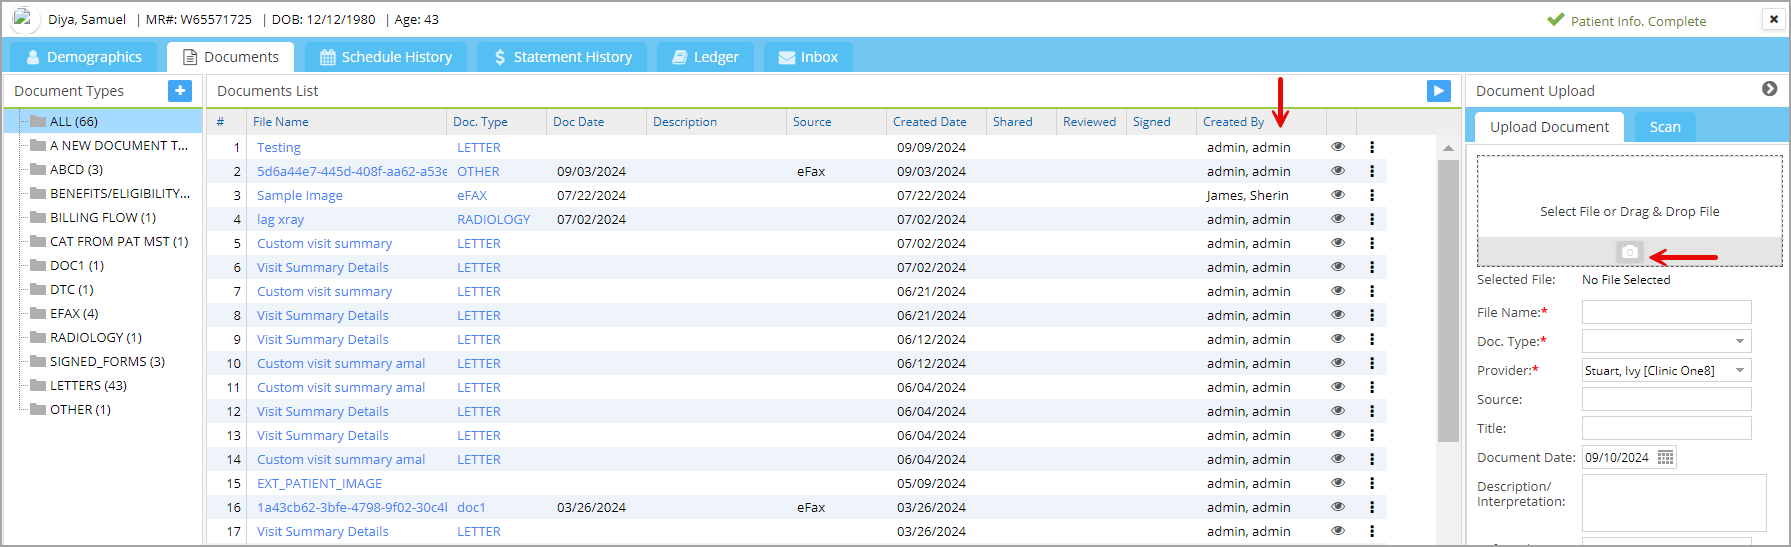
Task: Open the Sample Image file link
Action: [299, 196]
